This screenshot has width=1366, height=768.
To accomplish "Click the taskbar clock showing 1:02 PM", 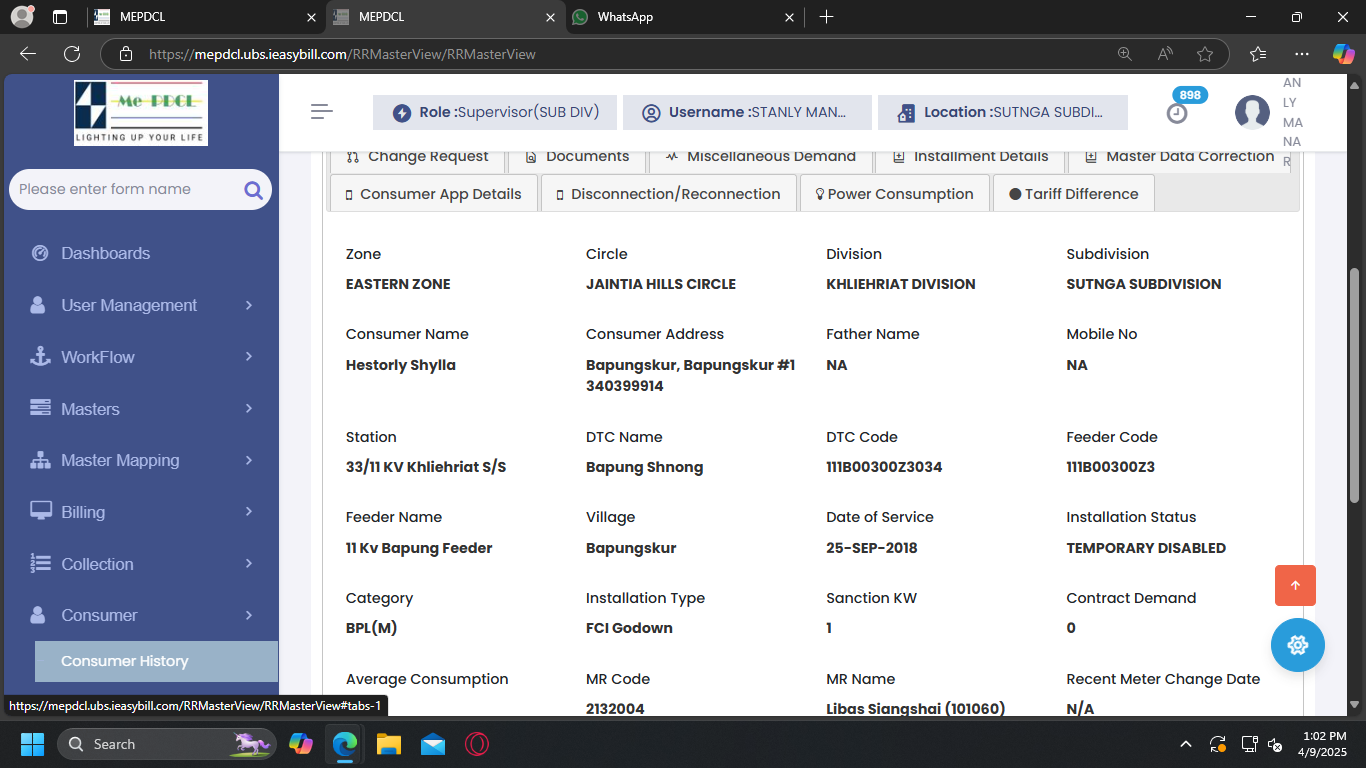I will (1324, 744).
